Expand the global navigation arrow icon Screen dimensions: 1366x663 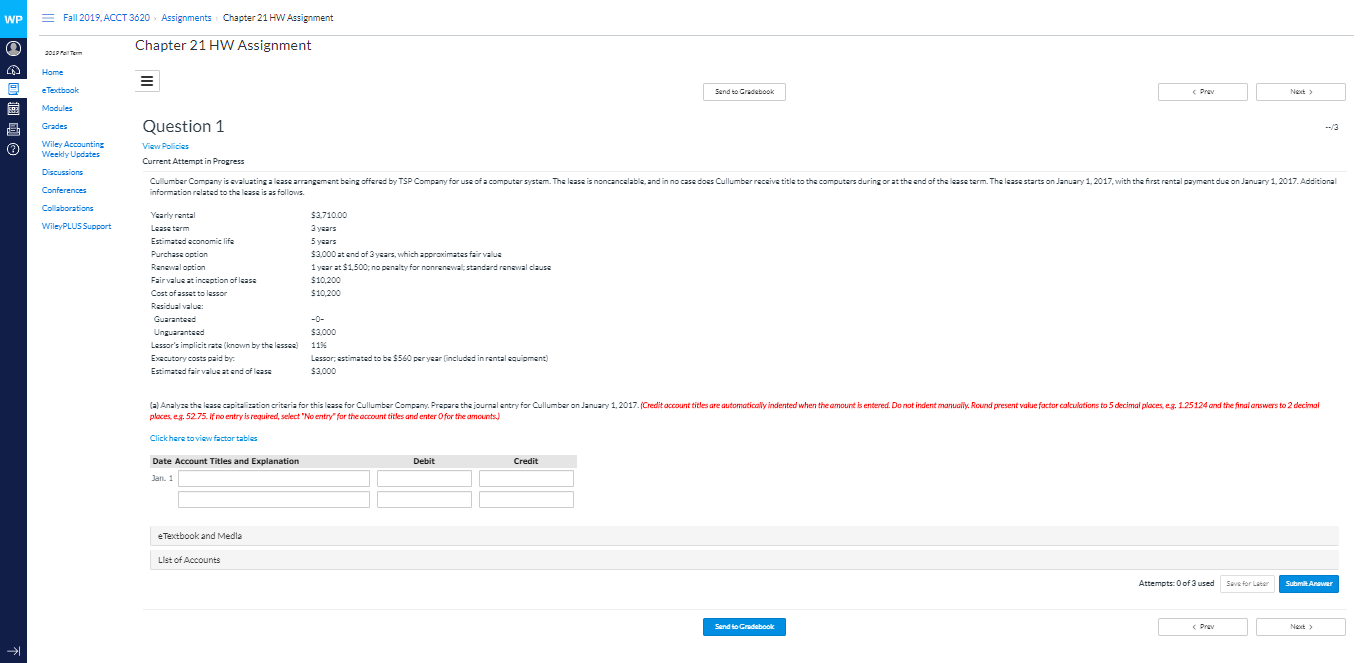click(x=13, y=650)
